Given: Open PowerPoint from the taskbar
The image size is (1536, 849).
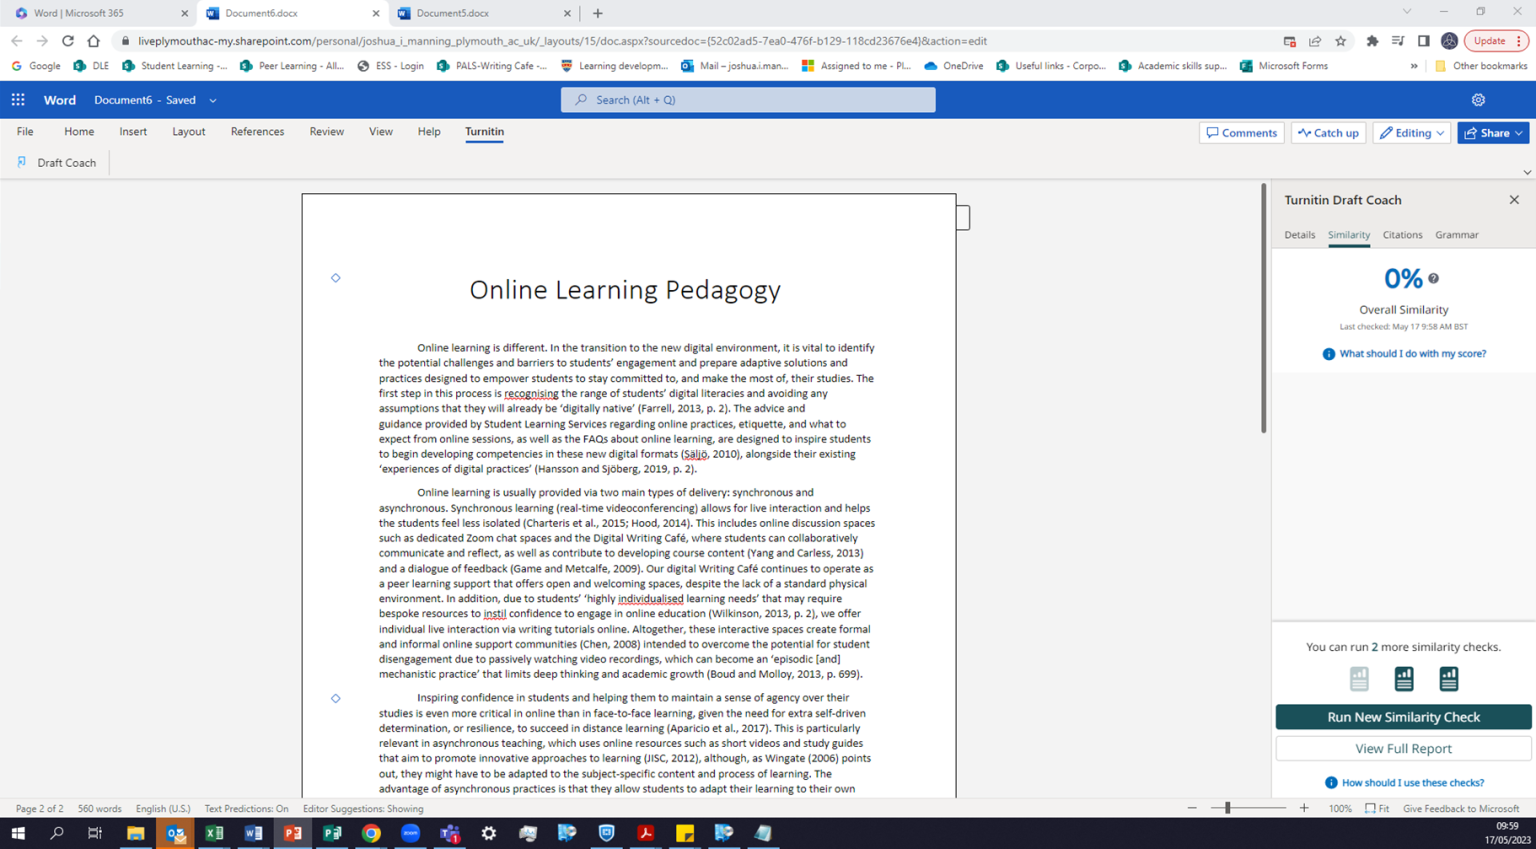Looking at the screenshot, I should pyautogui.click(x=292, y=833).
